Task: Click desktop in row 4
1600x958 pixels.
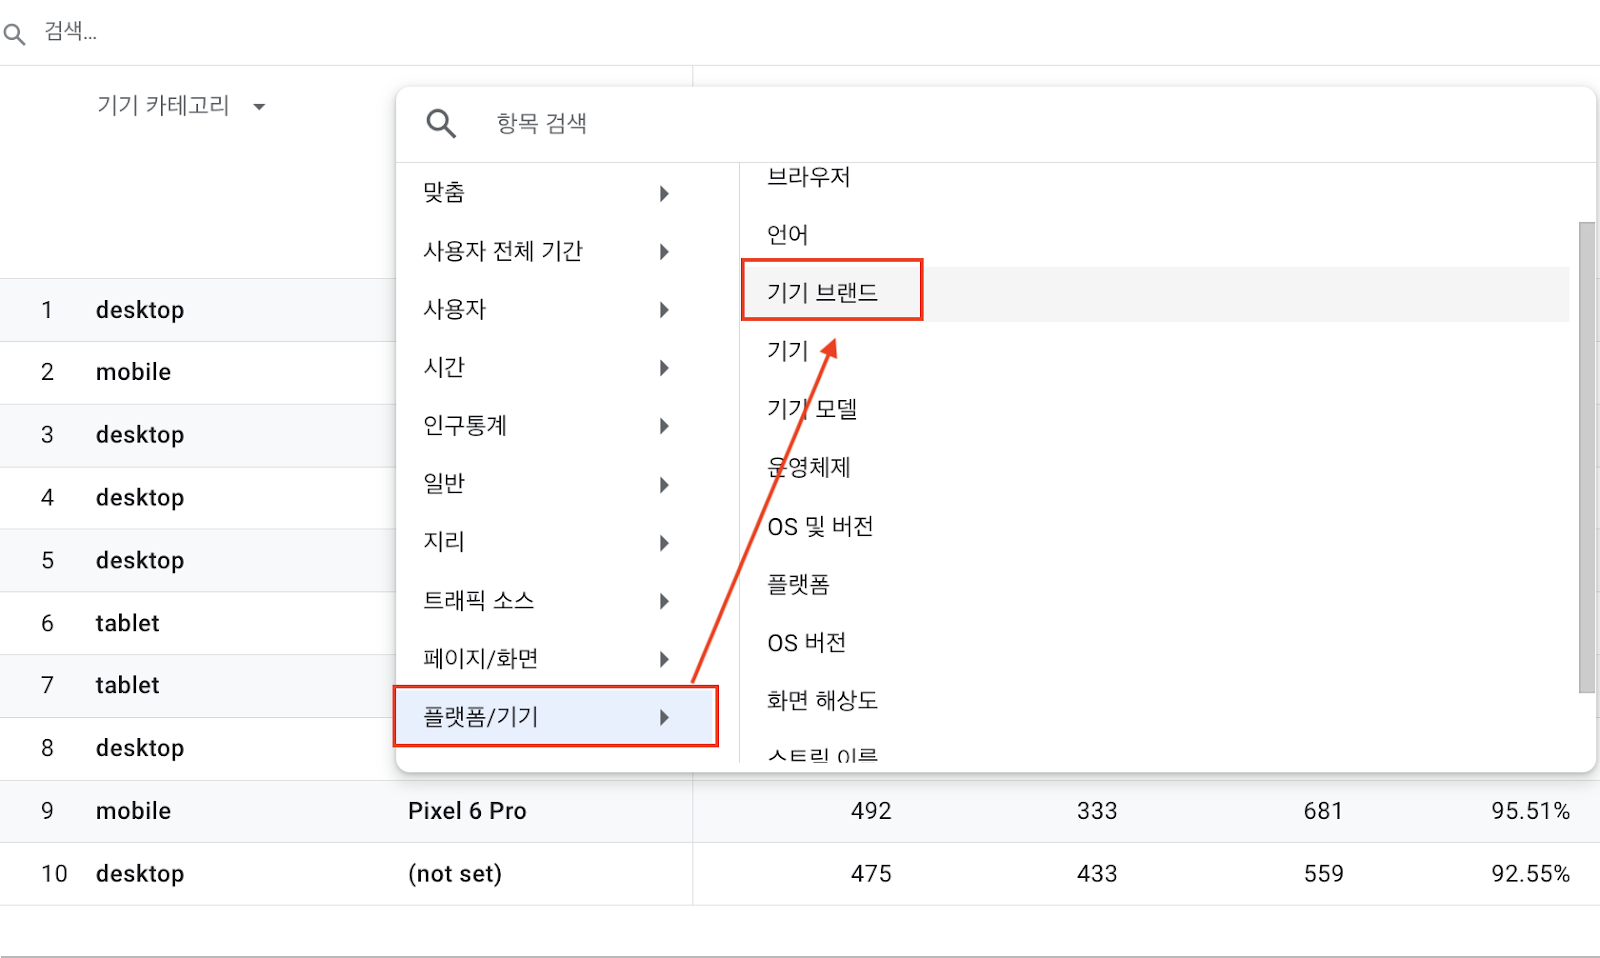Action: [x=140, y=498]
